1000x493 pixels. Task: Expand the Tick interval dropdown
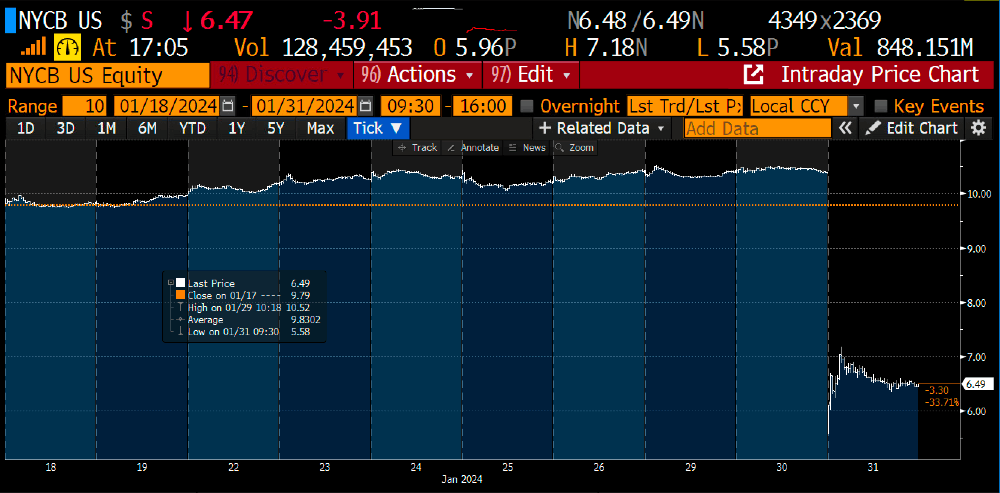[x=378, y=128]
